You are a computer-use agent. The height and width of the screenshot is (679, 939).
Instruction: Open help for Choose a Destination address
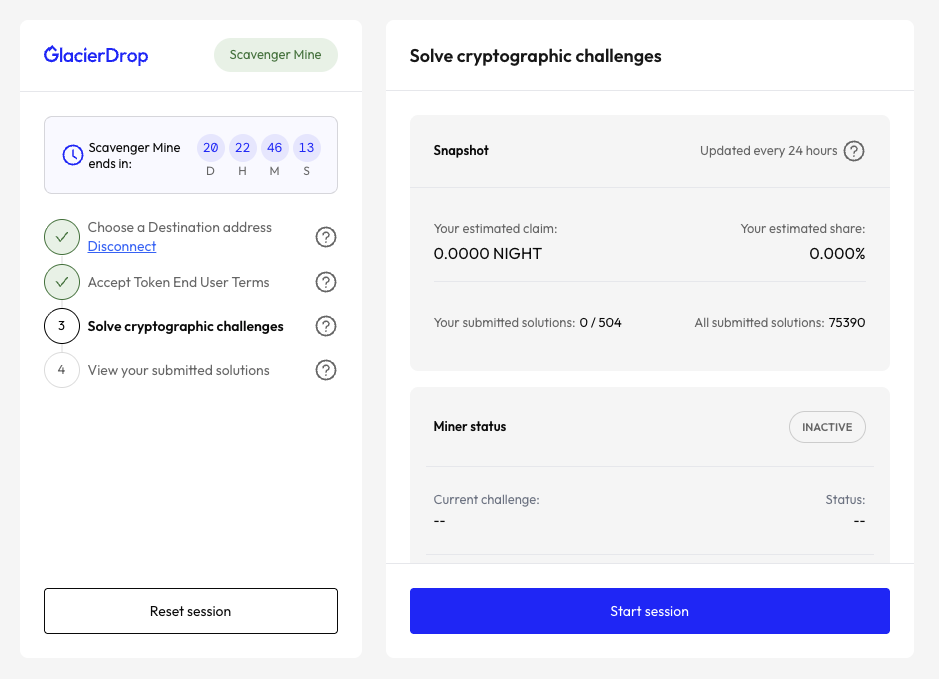click(325, 237)
